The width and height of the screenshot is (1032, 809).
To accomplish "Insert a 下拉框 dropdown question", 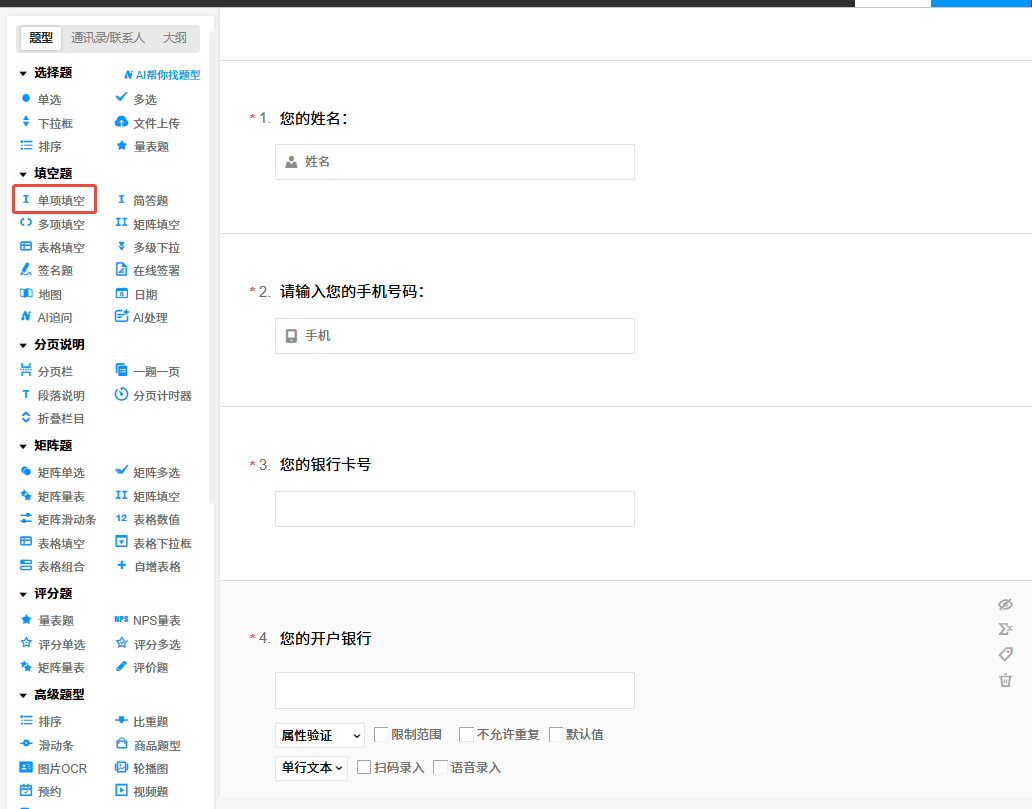I will click(47, 123).
